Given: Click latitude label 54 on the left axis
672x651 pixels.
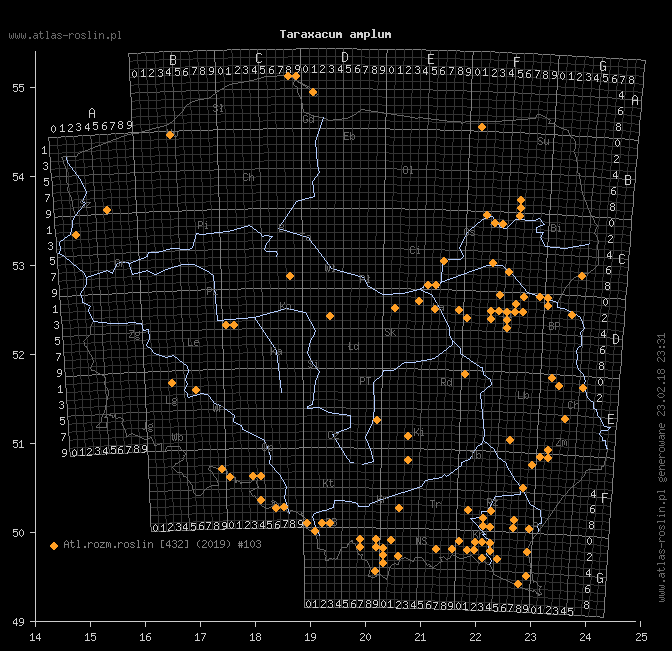Looking at the screenshot, I should [18, 177].
